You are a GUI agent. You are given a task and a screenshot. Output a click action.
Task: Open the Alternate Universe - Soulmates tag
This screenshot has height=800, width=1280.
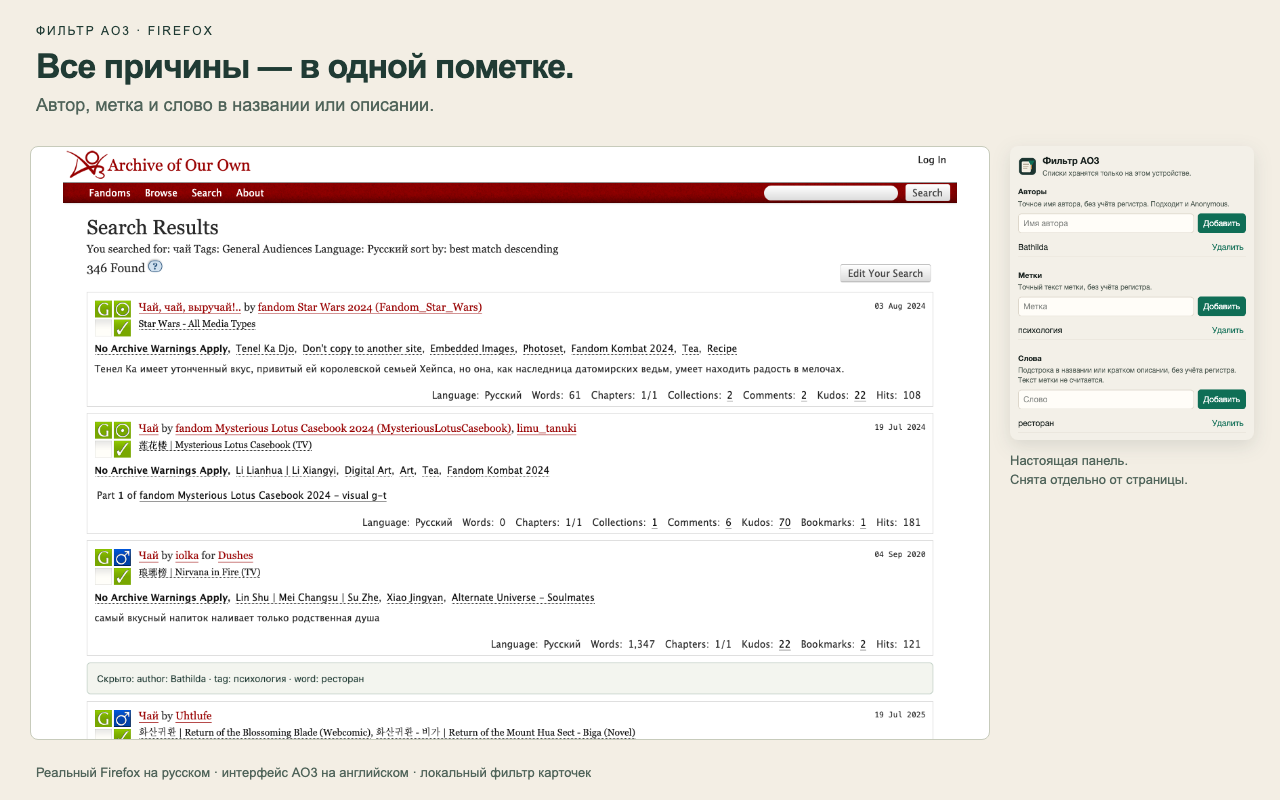point(523,598)
